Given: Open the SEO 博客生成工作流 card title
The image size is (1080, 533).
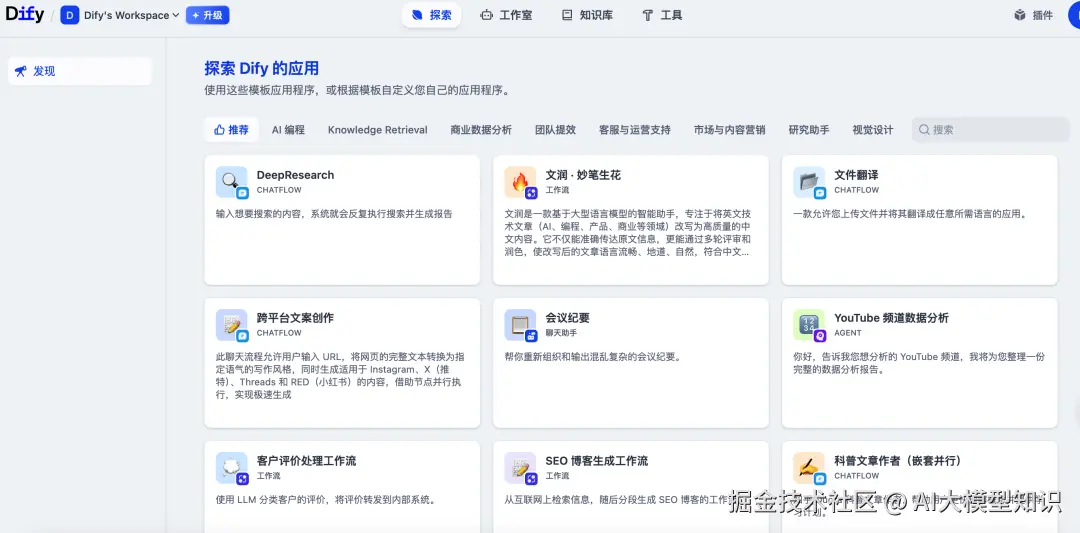Looking at the screenshot, I should pyautogui.click(x=596, y=461).
